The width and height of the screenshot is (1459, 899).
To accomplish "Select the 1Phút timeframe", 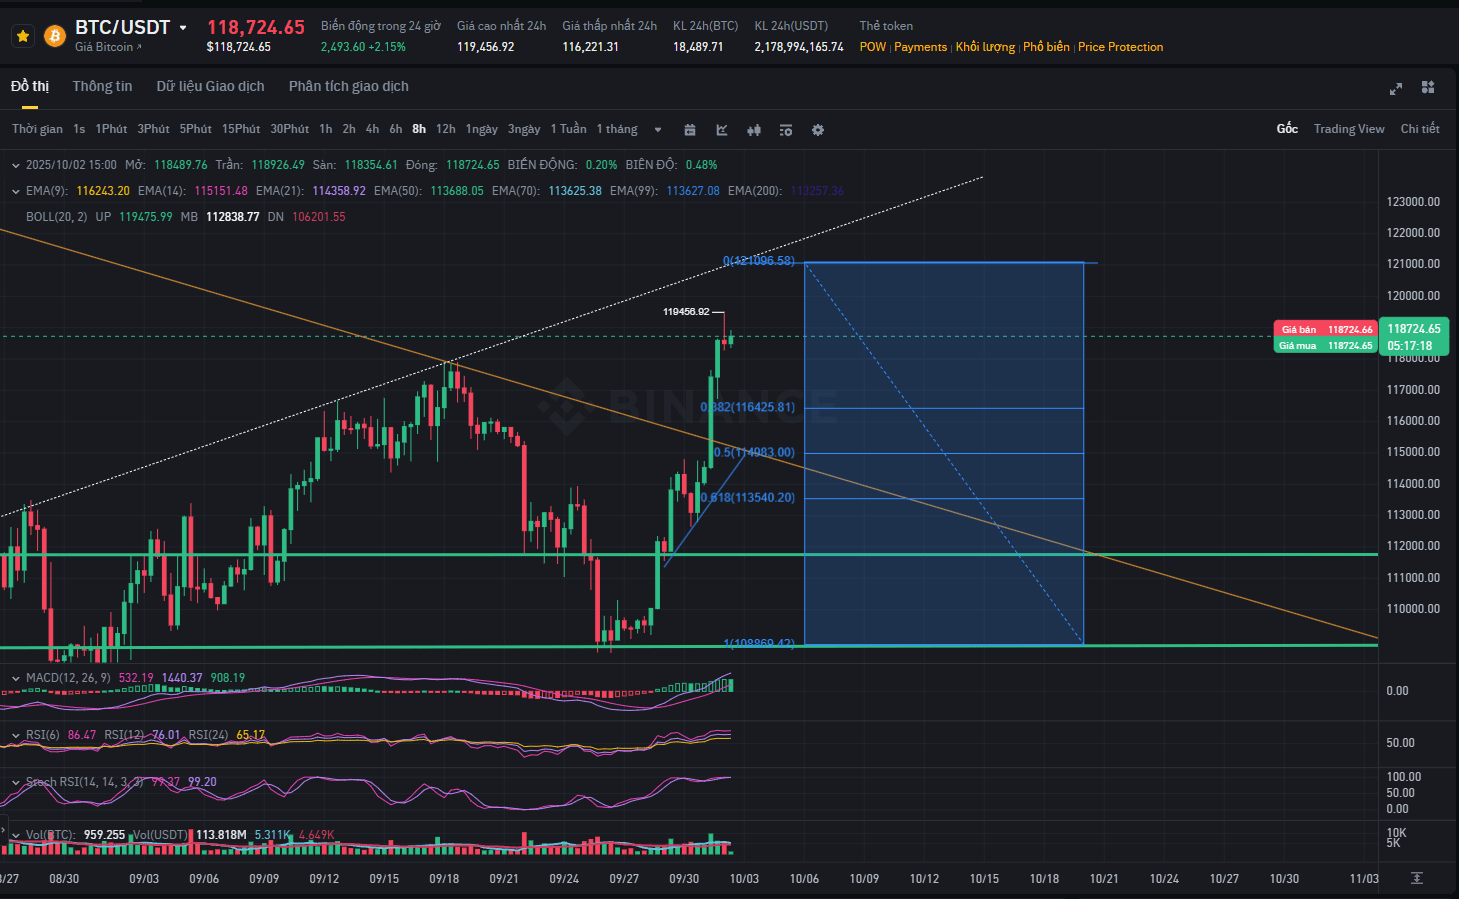I will 111,129.
